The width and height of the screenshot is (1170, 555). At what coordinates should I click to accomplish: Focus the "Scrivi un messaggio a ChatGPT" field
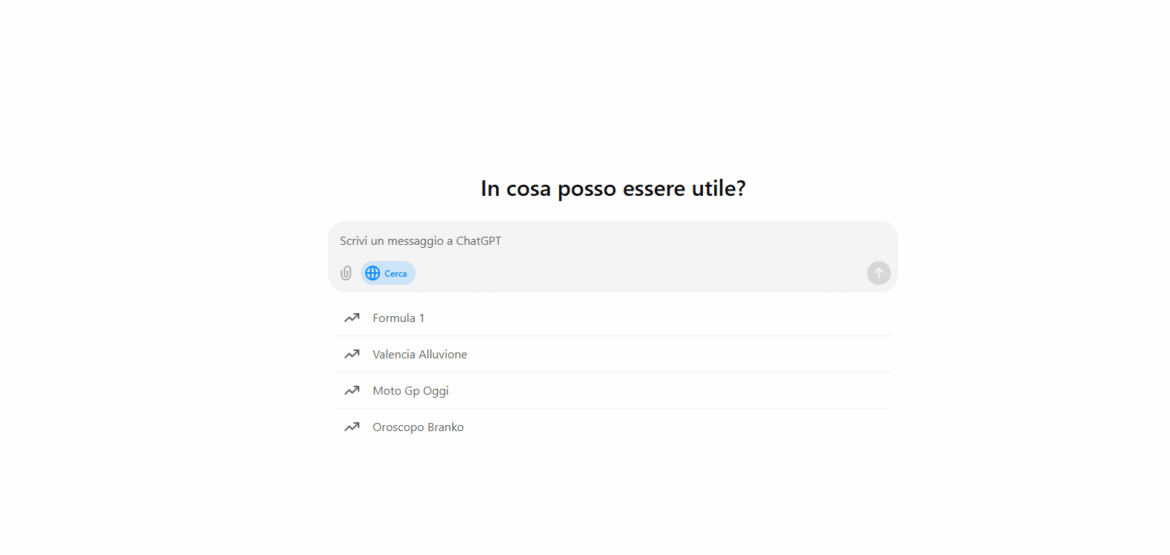600,241
